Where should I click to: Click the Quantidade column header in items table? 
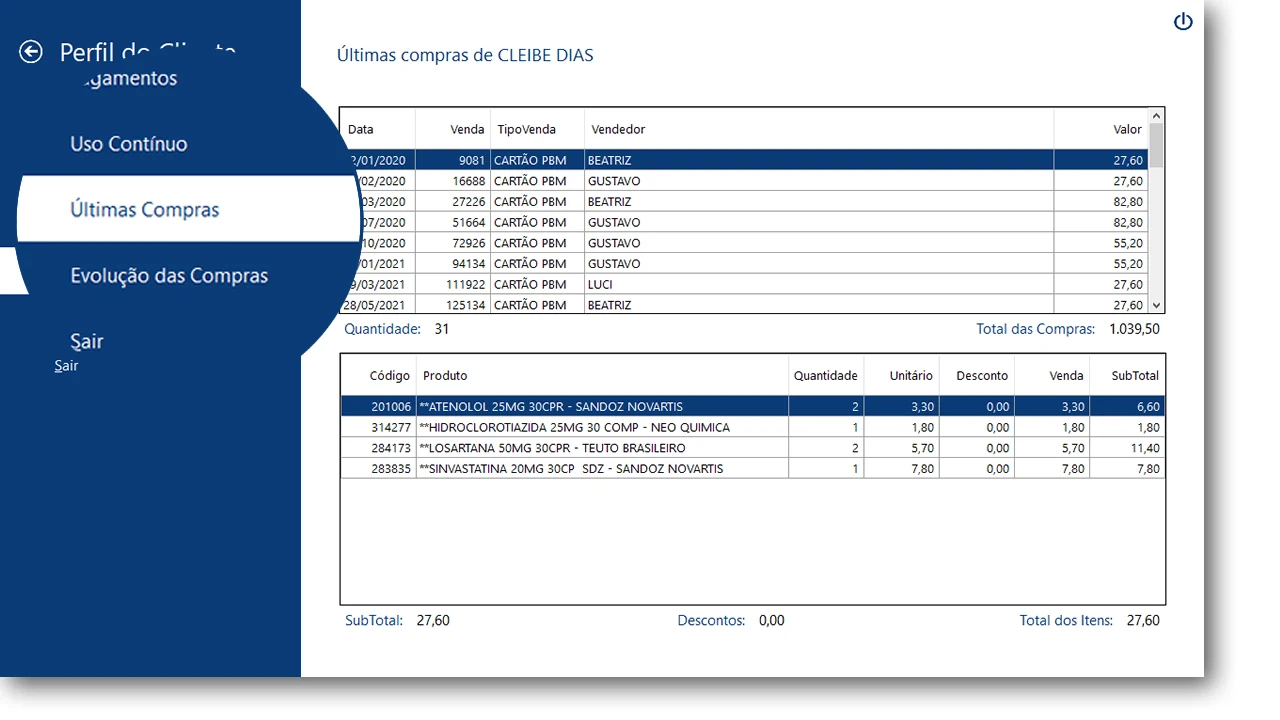tap(826, 376)
